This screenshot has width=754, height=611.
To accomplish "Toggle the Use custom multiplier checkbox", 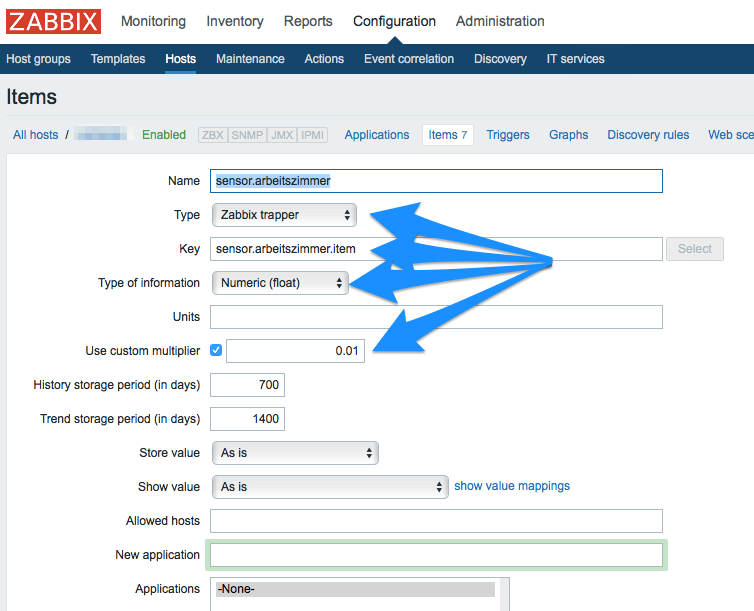I will coord(216,350).
